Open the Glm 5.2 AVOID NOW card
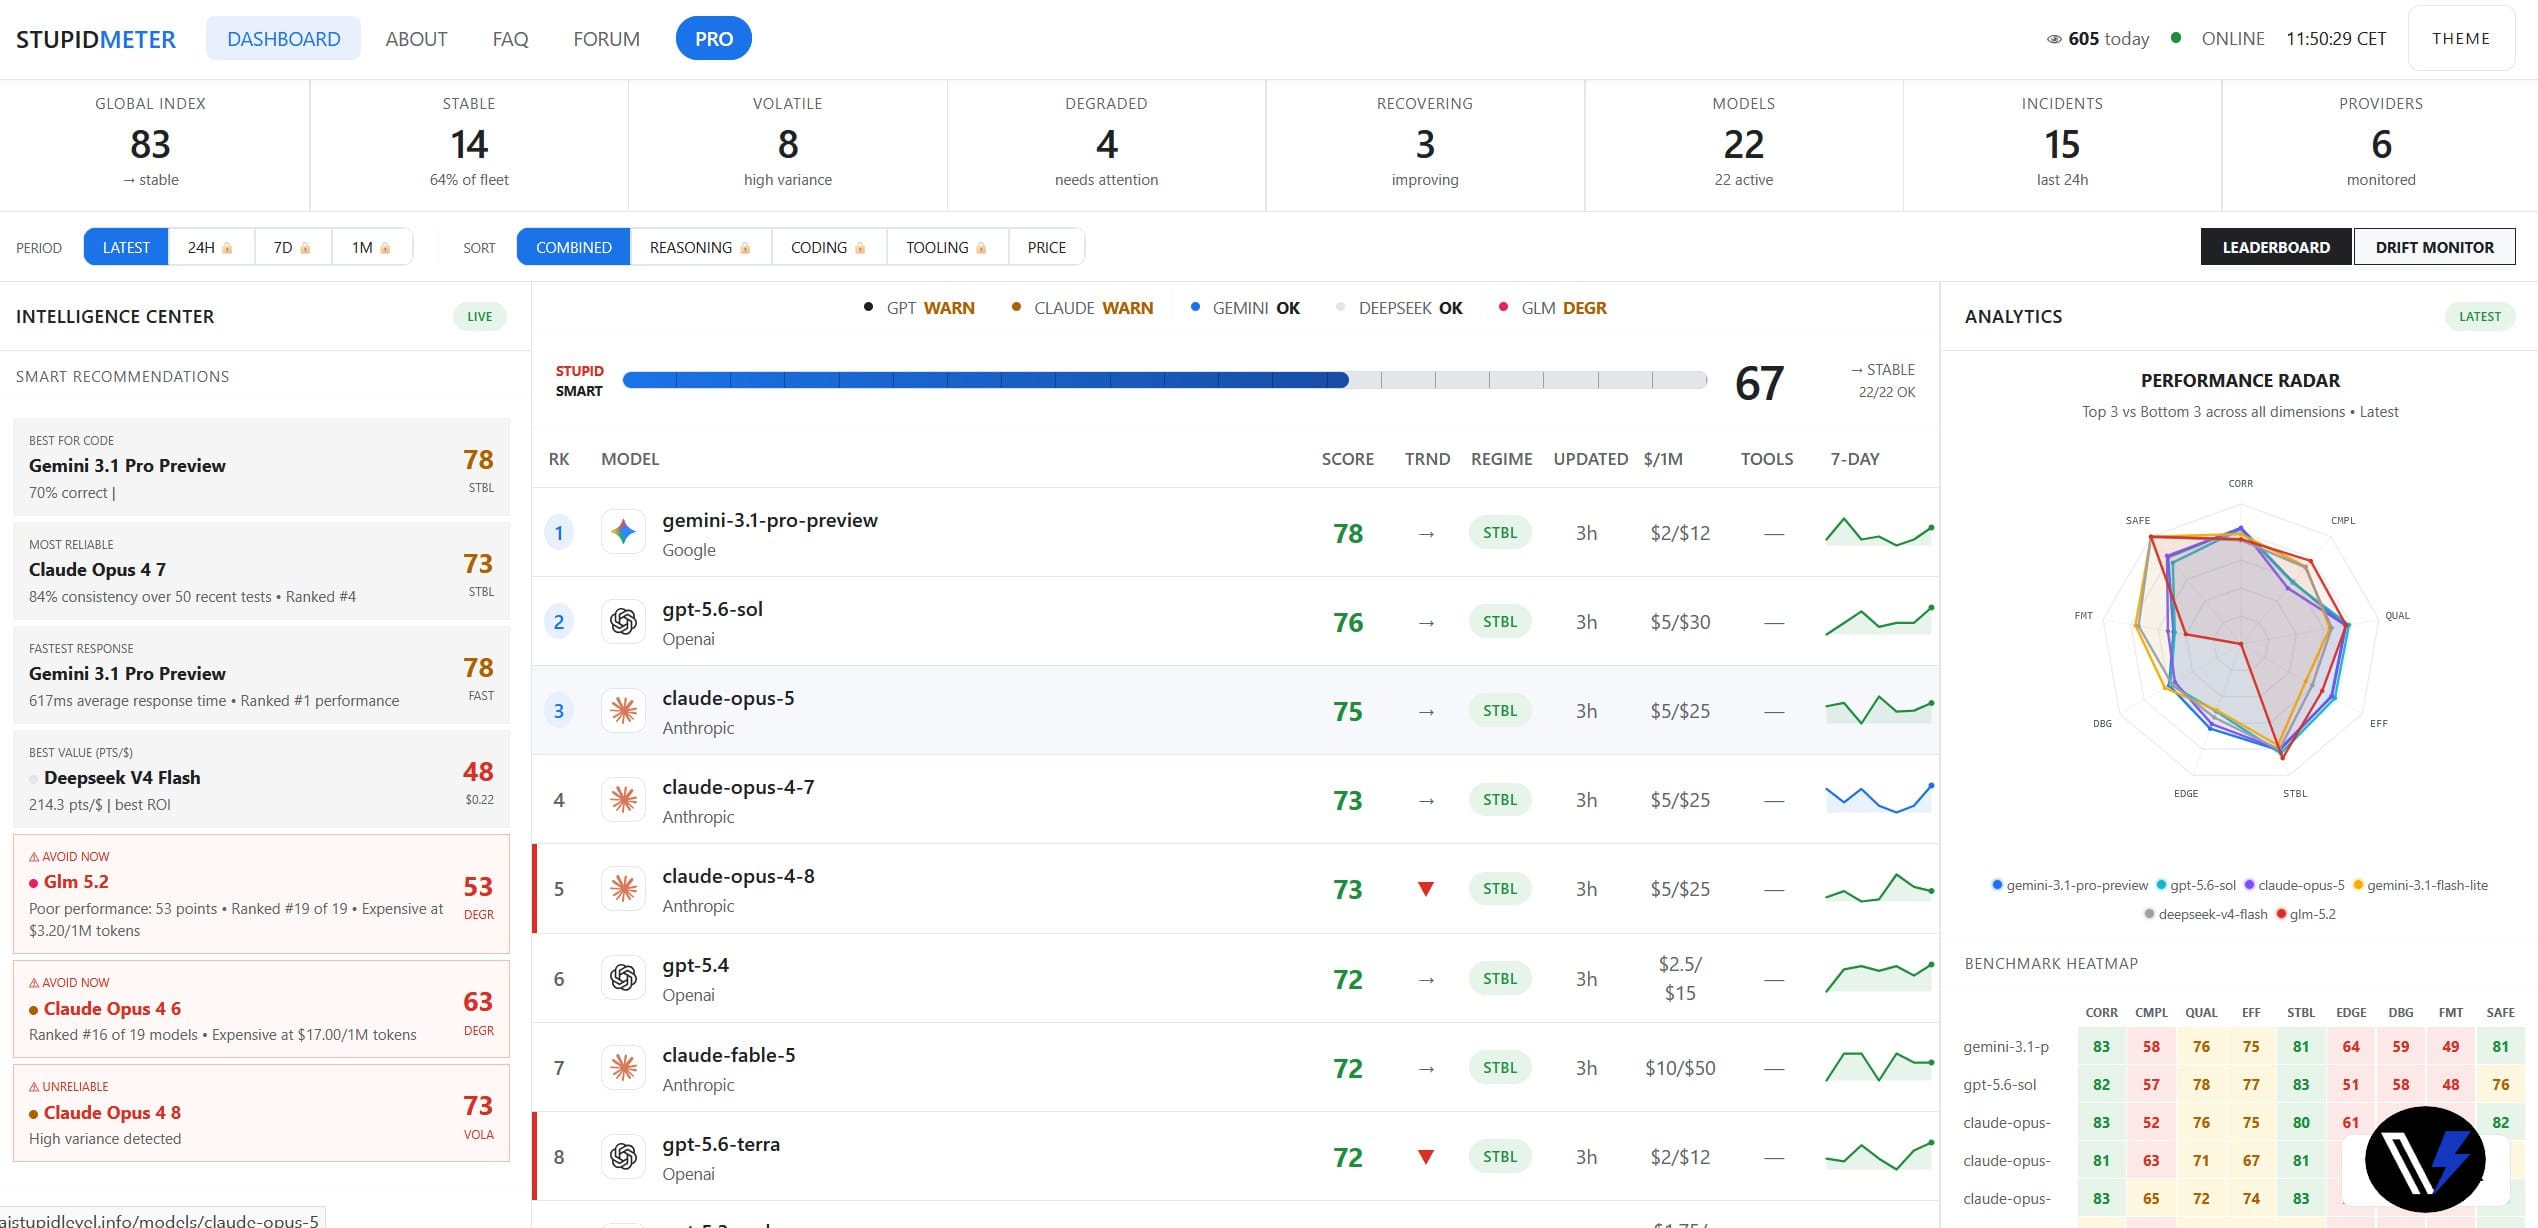Image resolution: width=2538 pixels, height=1228 pixels. [x=261, y=894]
